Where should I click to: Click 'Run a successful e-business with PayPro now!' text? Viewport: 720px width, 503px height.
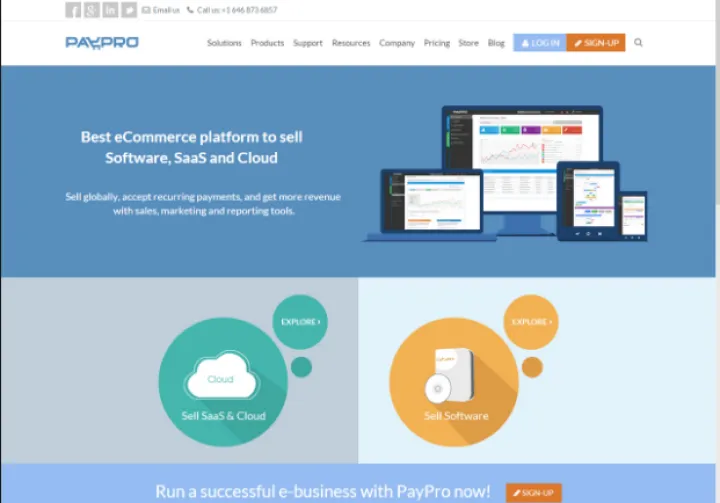coord(323,492)
